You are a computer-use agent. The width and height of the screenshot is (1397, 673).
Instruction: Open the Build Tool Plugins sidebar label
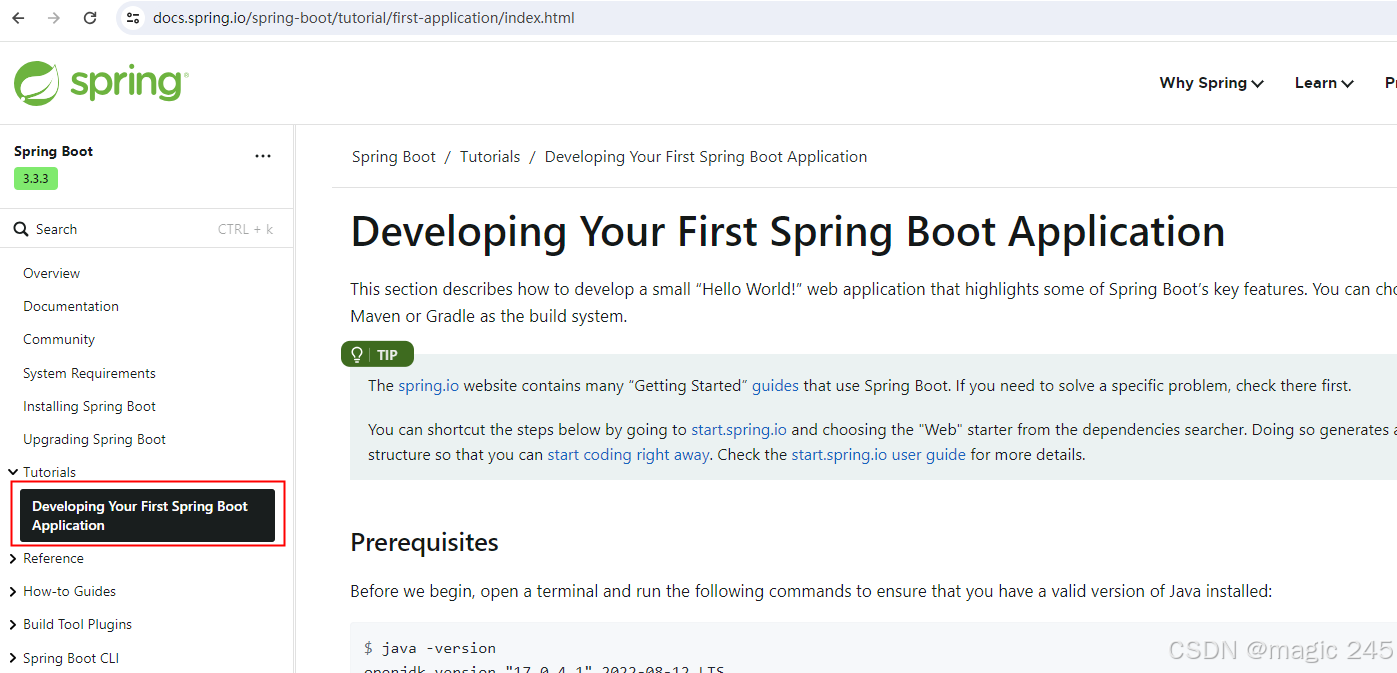pos(78,624)
